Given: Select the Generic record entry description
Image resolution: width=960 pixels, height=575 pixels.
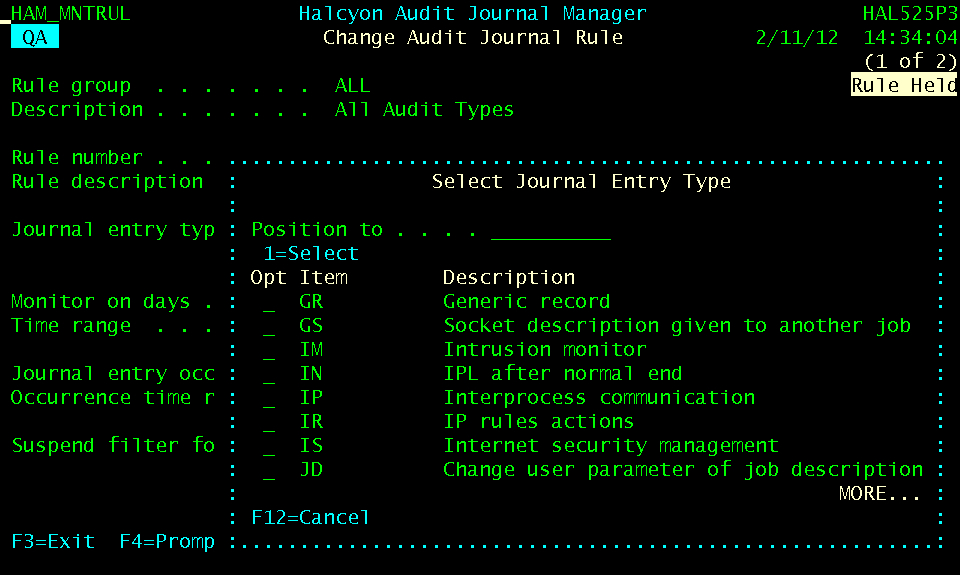Looking at the screenshot, I should tap(526, 302).
